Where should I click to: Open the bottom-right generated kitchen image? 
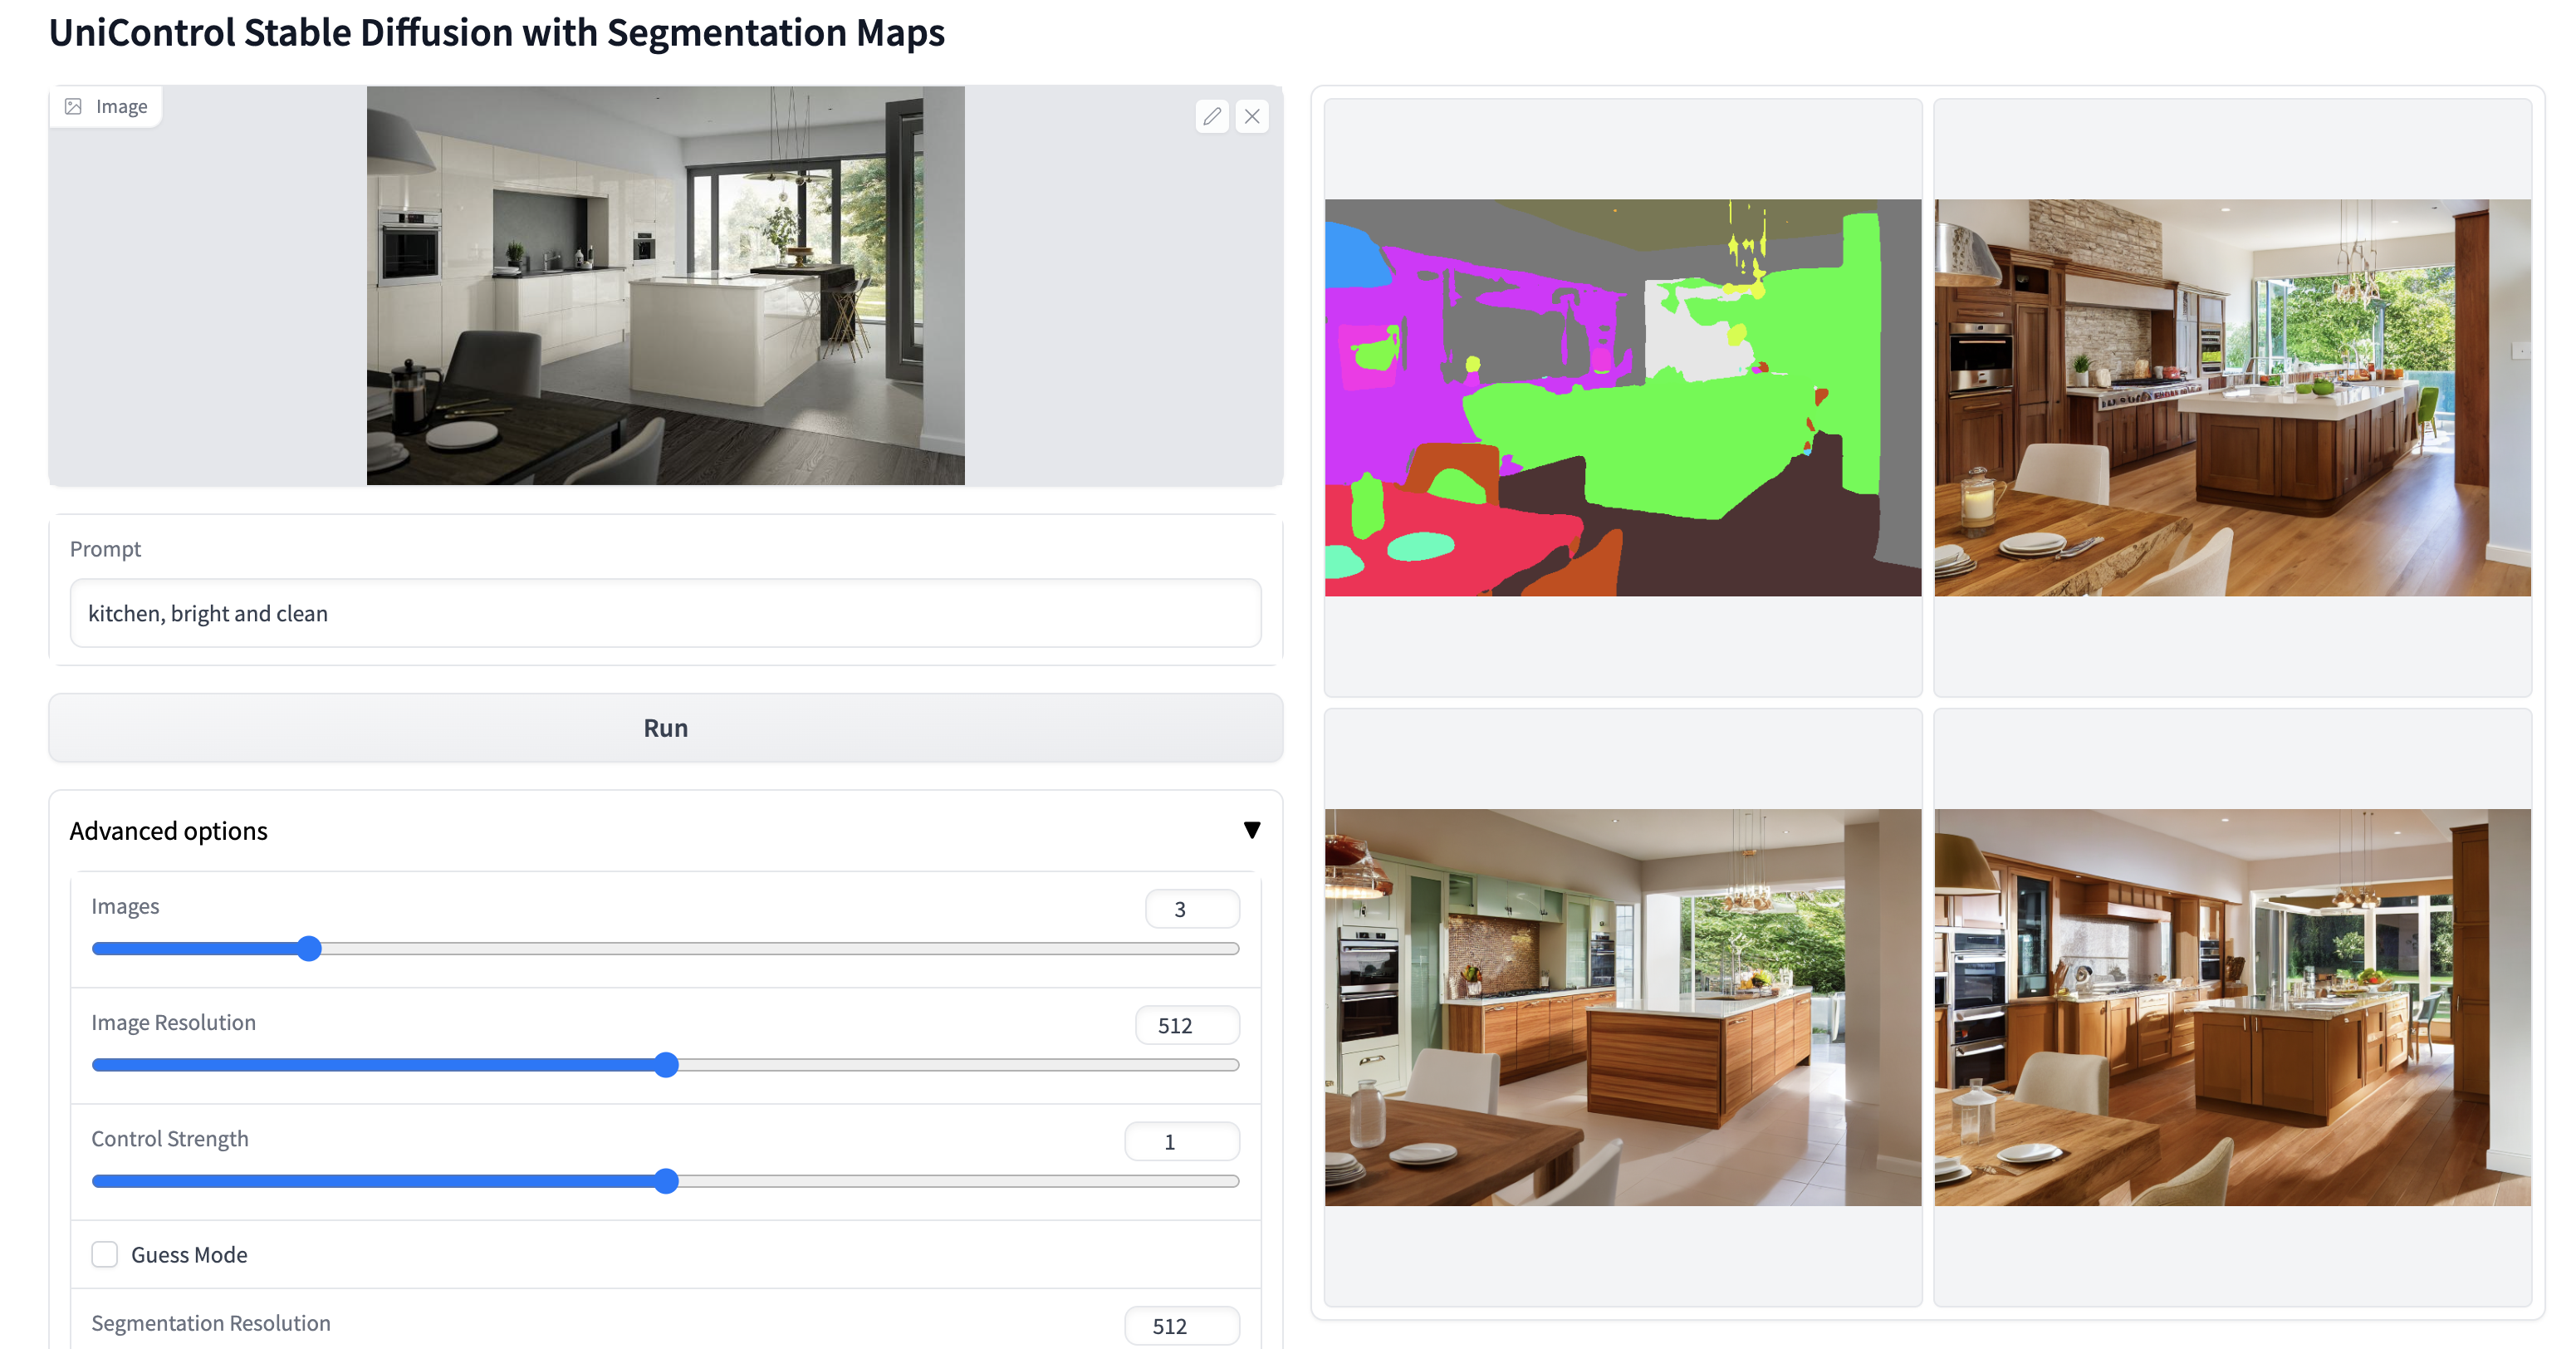2231,1007
